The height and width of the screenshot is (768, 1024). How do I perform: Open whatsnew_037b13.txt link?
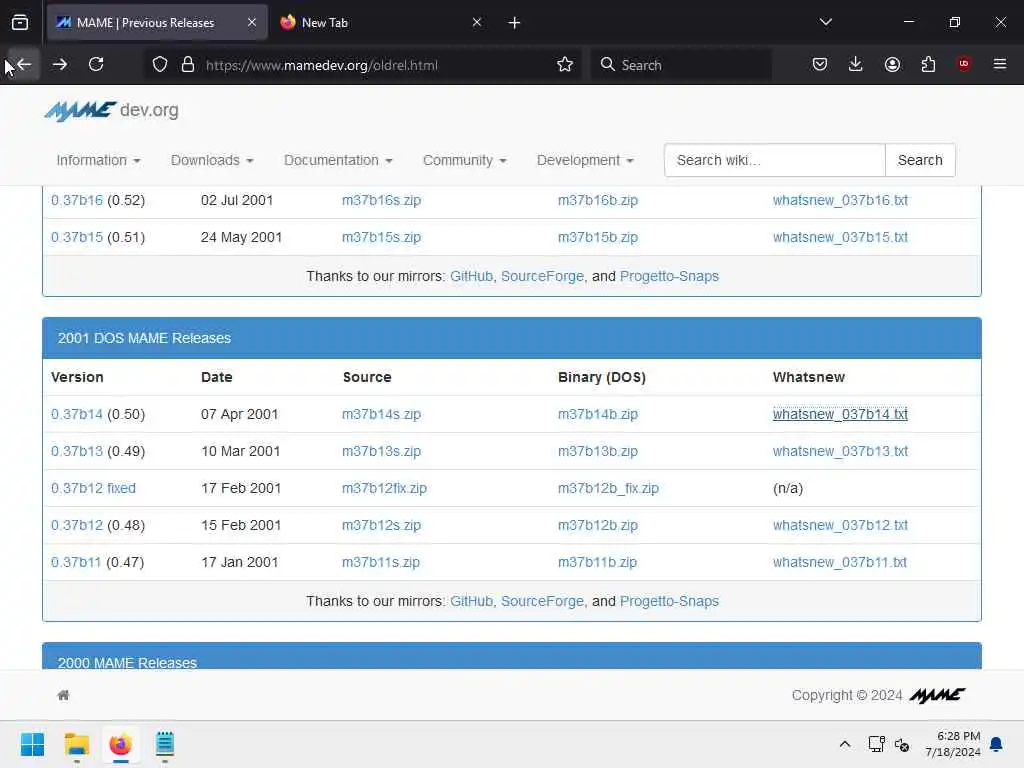[x=840, y=451]
